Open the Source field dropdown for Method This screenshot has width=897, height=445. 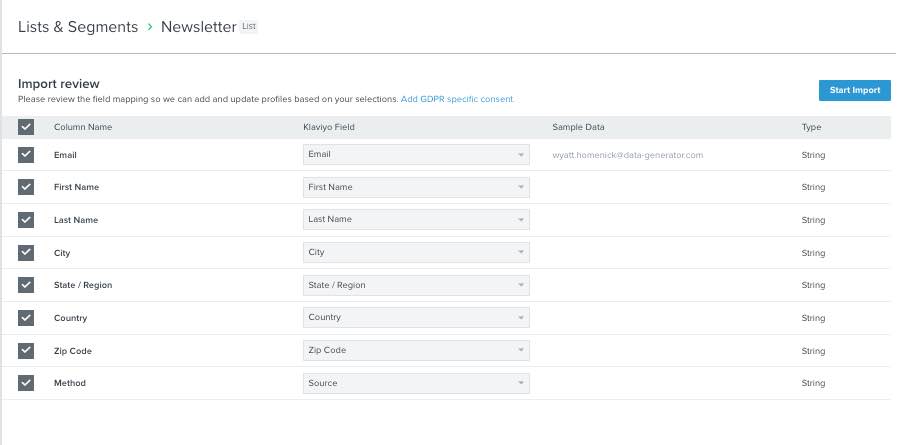[416, 383]
